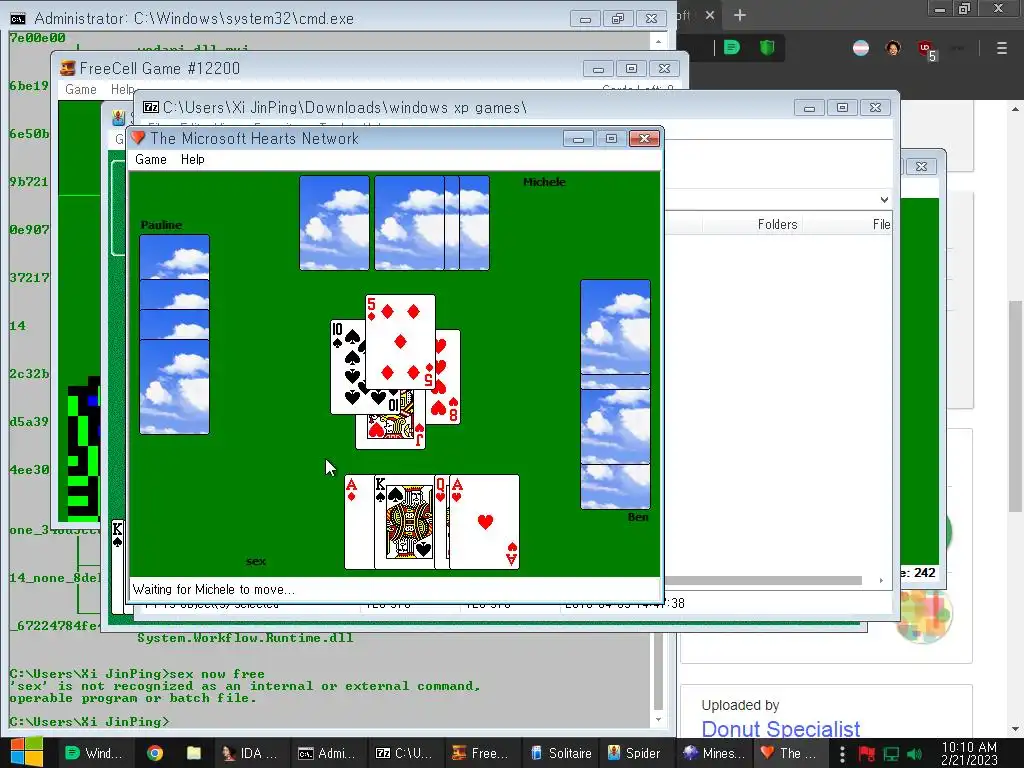Screen dimensions: 1024x768
Task: Open Game menu in FreeCell window
Action: click(81, 89)
